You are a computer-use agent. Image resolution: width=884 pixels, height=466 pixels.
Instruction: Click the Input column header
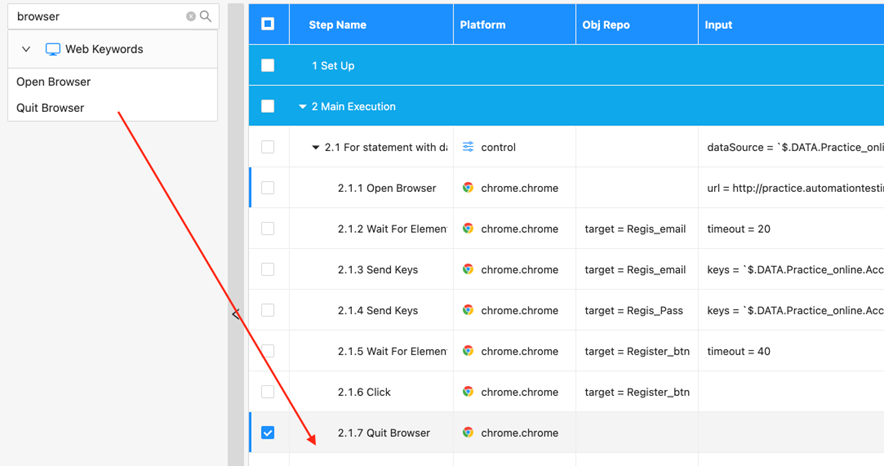point(718,25)
